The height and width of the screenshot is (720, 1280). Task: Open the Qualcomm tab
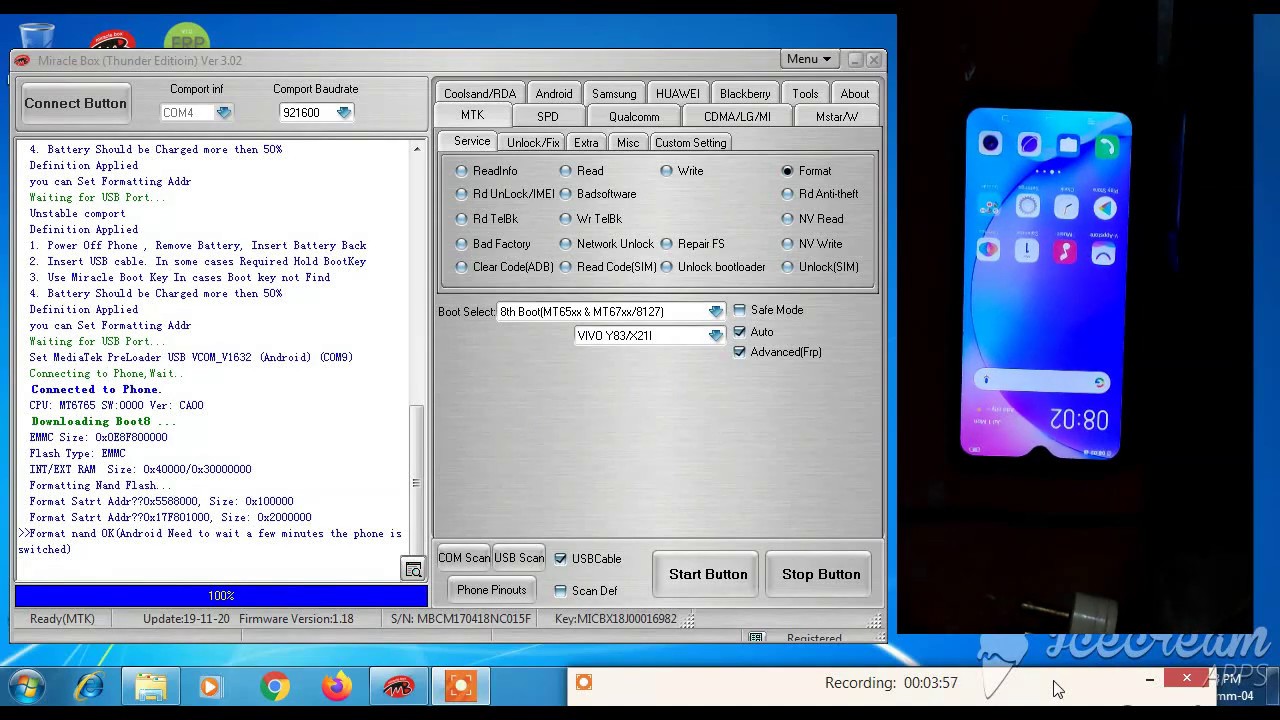634,117
